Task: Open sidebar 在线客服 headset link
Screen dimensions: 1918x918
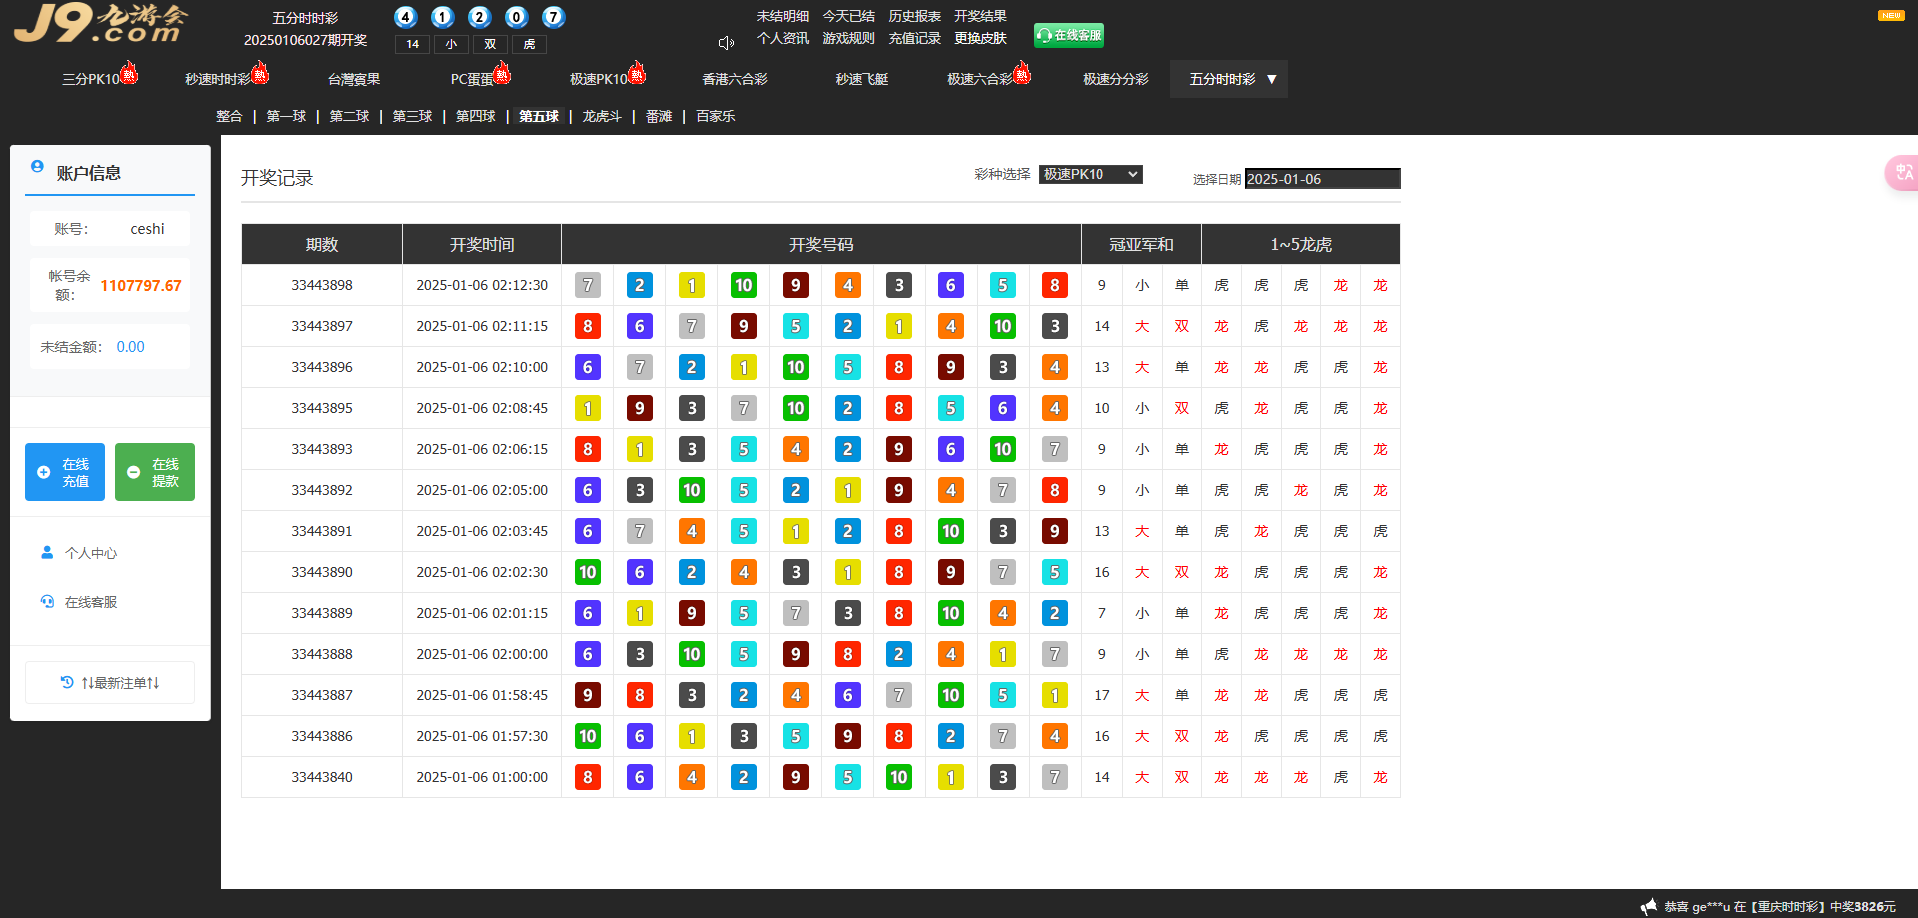Action: (90, 602)
